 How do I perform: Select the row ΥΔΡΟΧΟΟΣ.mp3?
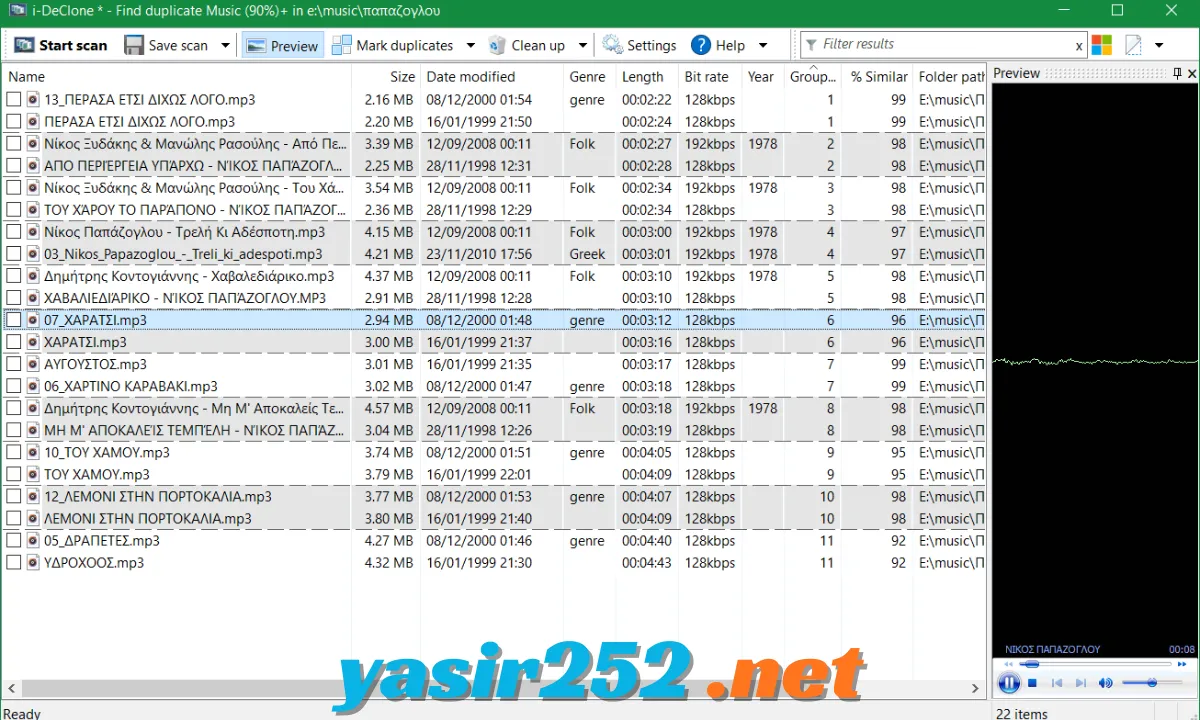coord(494,562)
